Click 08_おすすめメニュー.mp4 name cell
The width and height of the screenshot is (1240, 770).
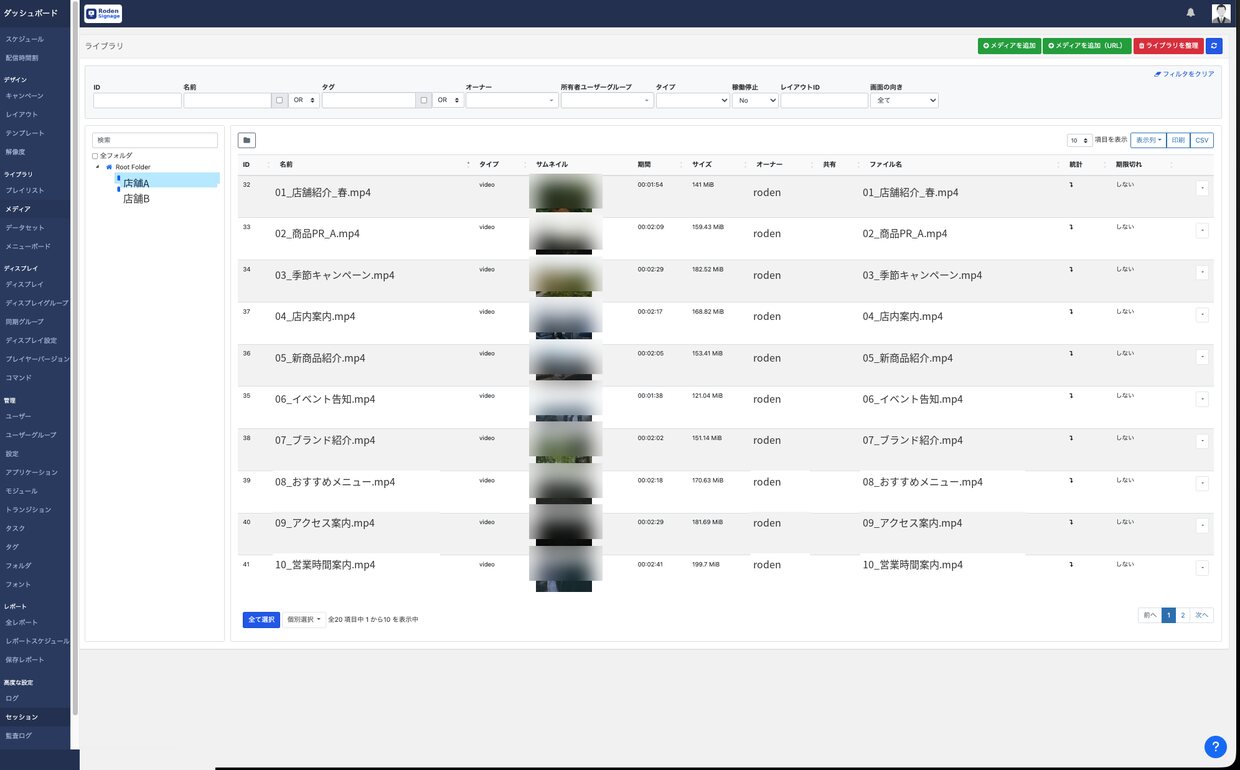(x=335, y=482)
